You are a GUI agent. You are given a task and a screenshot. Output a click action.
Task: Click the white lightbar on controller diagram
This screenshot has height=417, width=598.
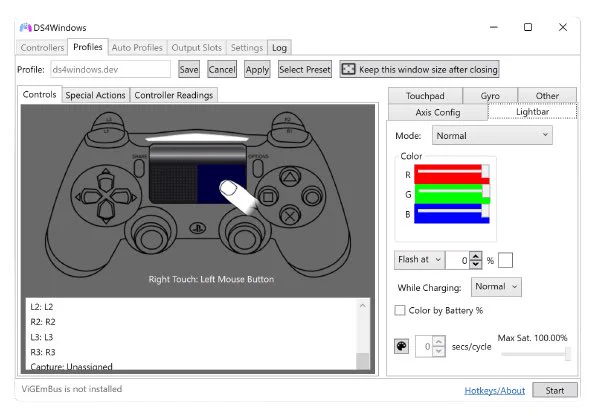[x=197, y=137]
